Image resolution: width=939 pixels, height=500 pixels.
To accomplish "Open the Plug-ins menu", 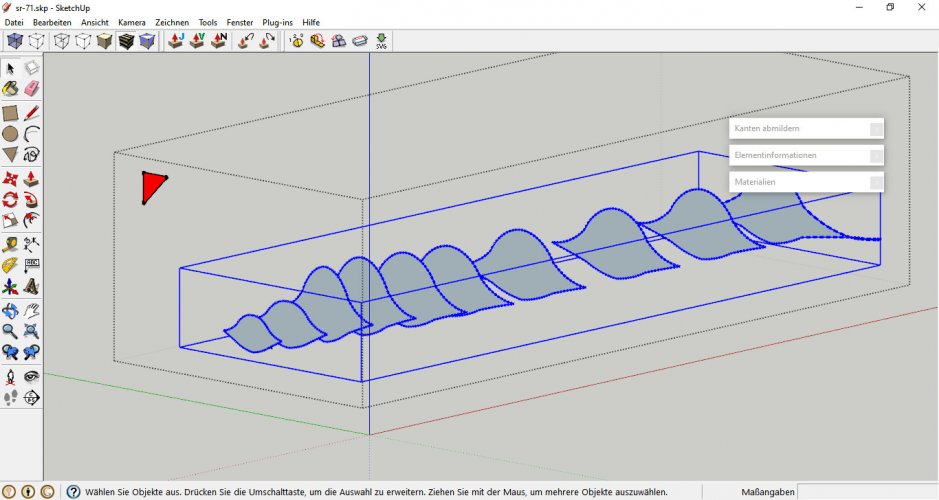I will pyautogui.click(x=277, y=22).
